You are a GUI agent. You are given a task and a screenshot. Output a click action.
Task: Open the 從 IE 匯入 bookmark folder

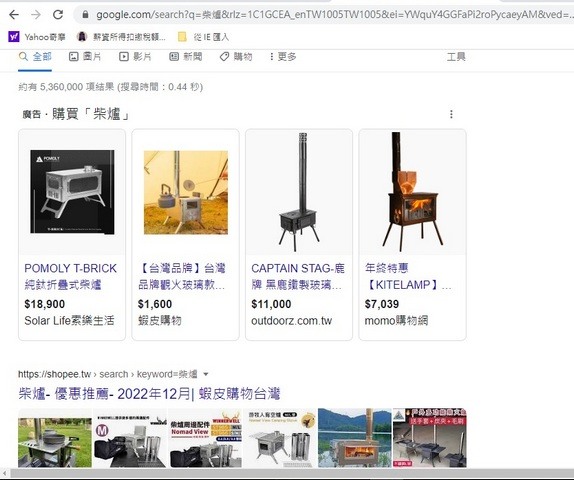pos(203,37)
